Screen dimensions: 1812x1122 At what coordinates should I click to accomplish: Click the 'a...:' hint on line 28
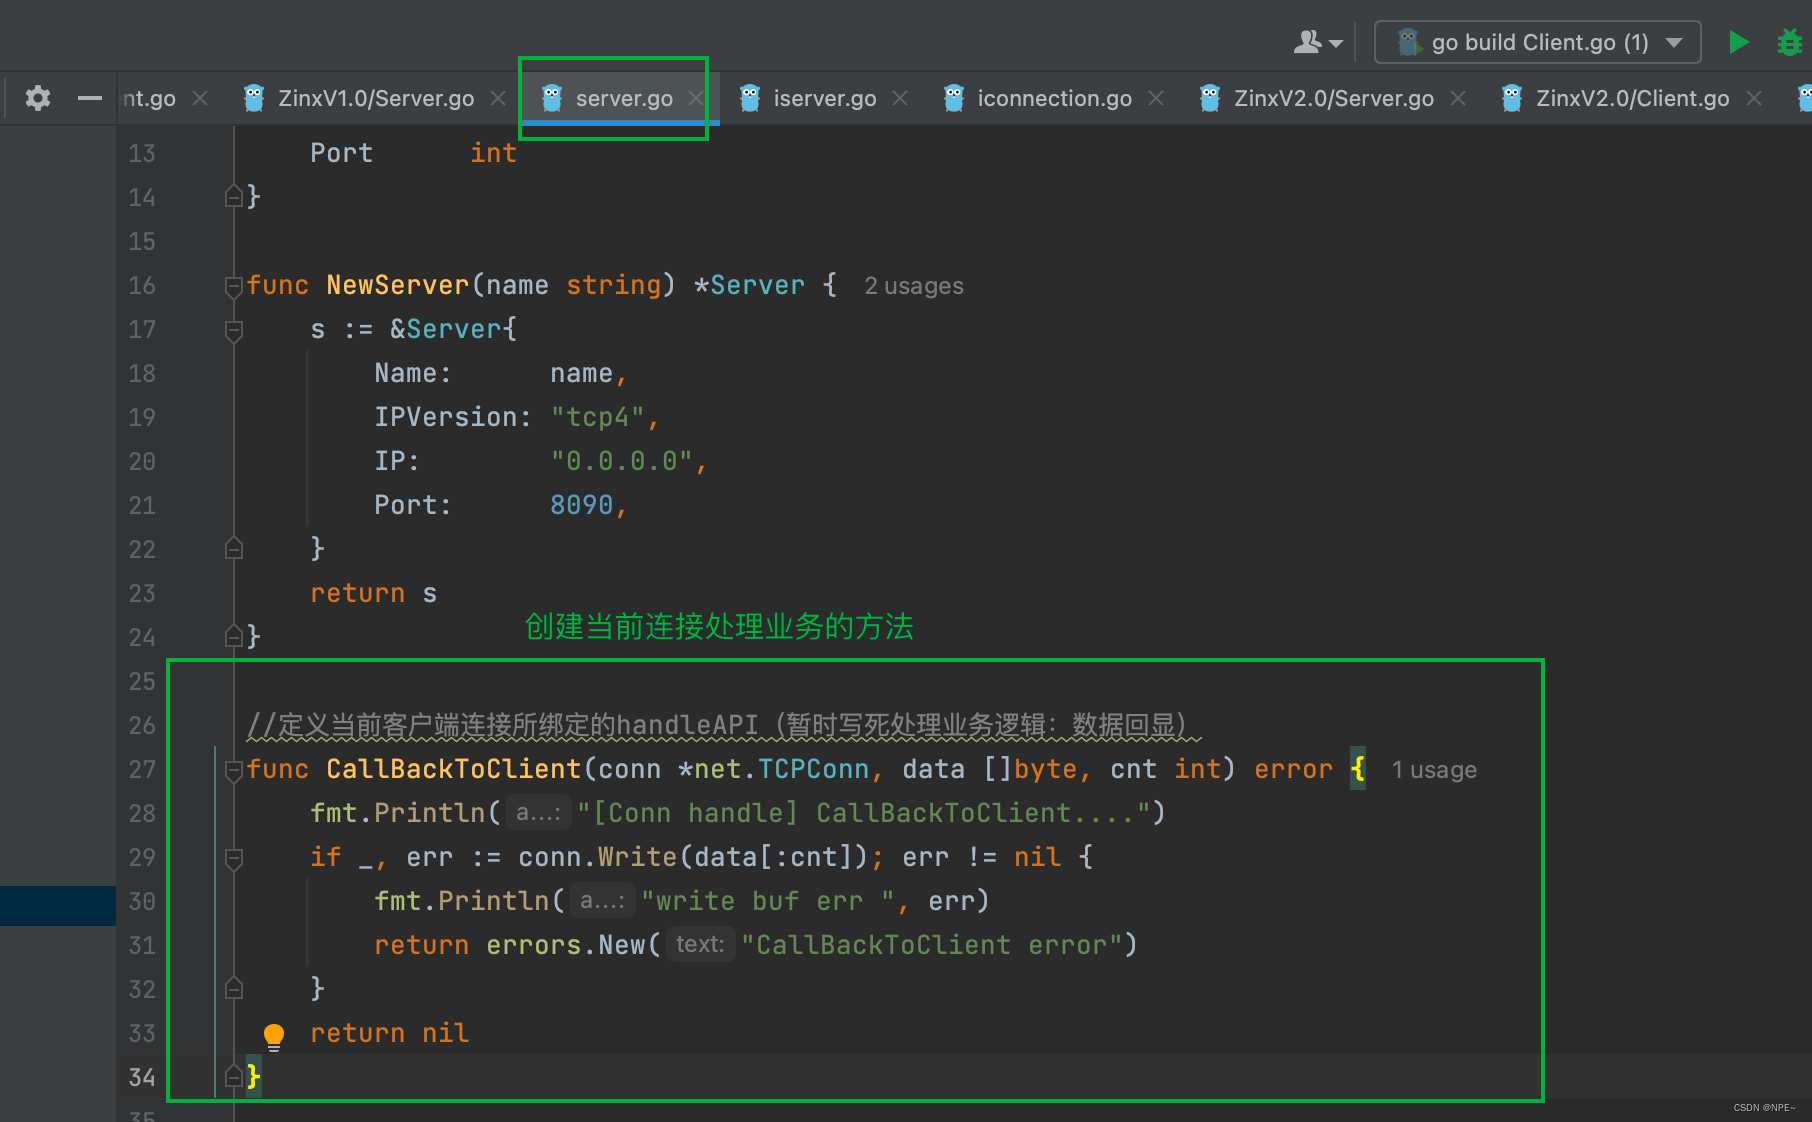(x=538, y=813)
